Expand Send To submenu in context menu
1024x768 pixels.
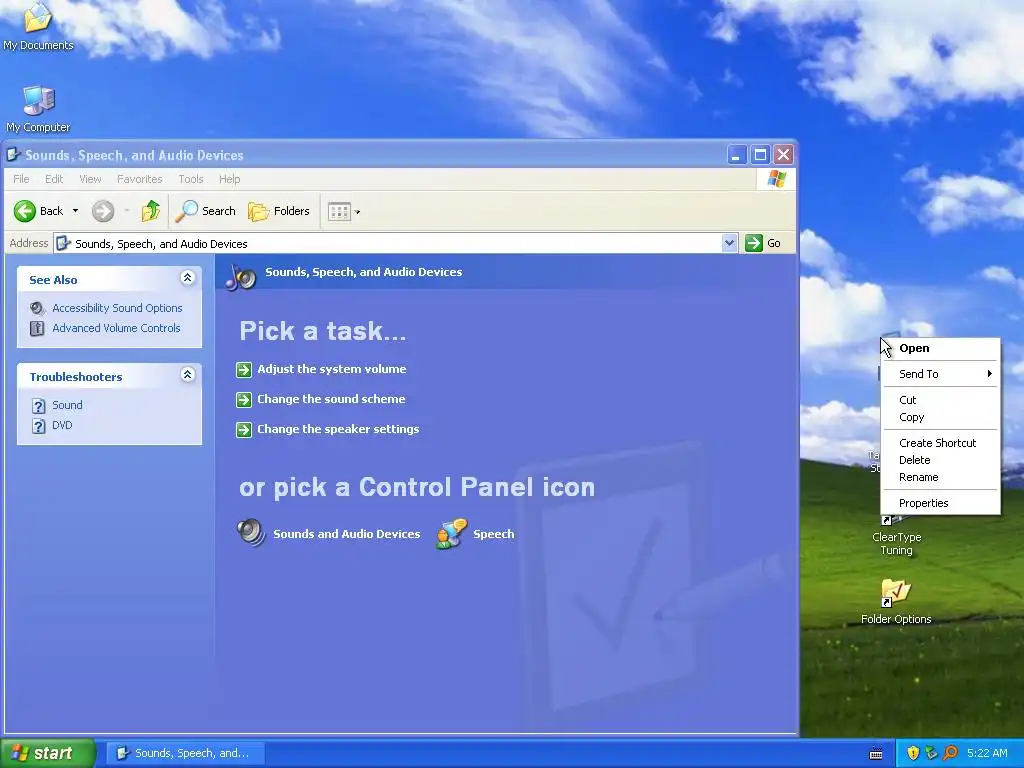coord(940,374)
